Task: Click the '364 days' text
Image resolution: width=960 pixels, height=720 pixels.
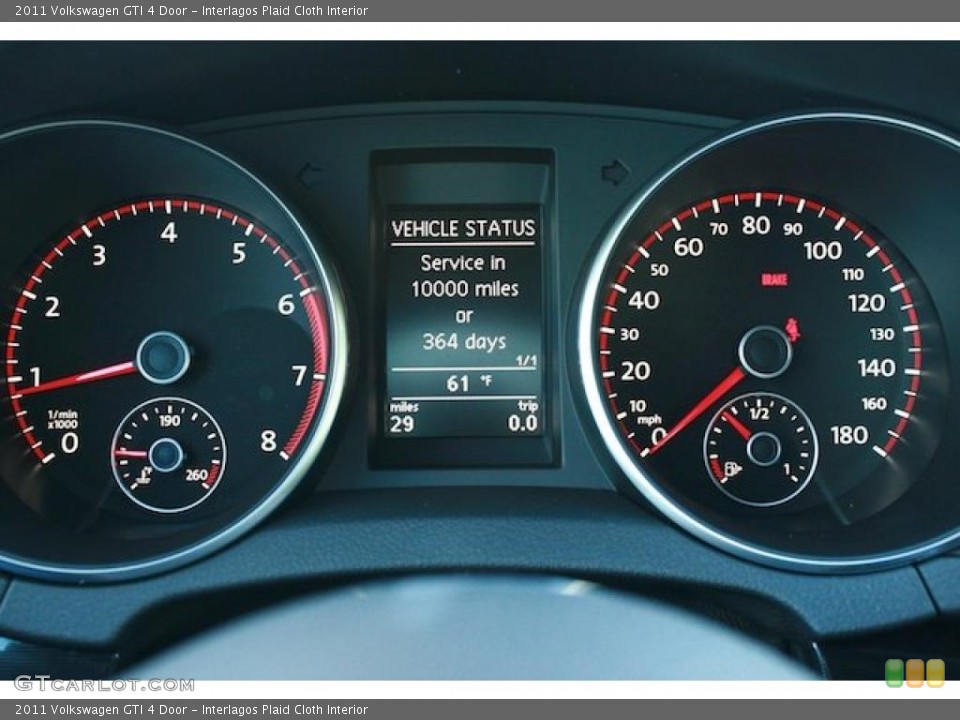Action: pyautogui.click(x=464, y=342)
